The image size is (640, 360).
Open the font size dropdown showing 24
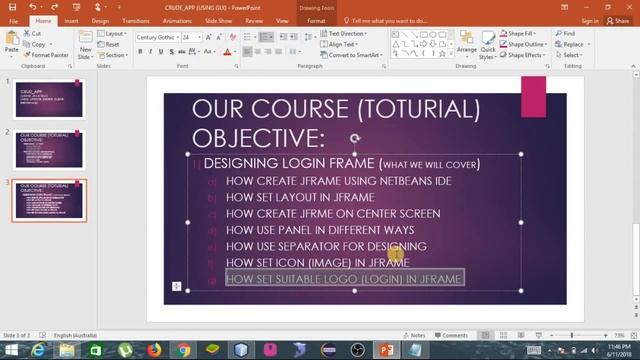(199, 37)
